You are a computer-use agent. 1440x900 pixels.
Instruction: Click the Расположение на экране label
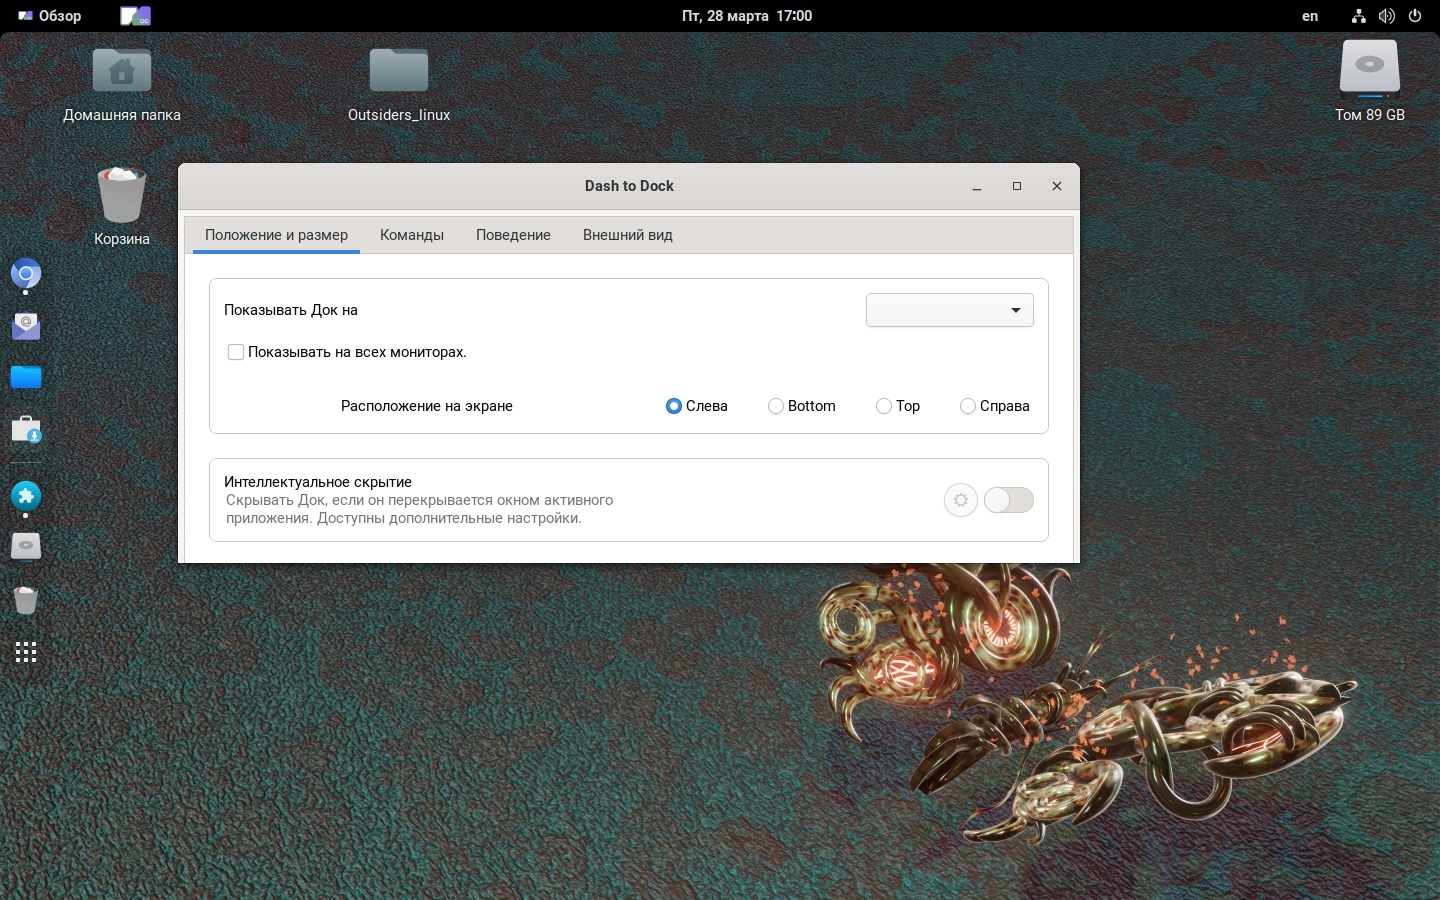[x=427, y=406]
